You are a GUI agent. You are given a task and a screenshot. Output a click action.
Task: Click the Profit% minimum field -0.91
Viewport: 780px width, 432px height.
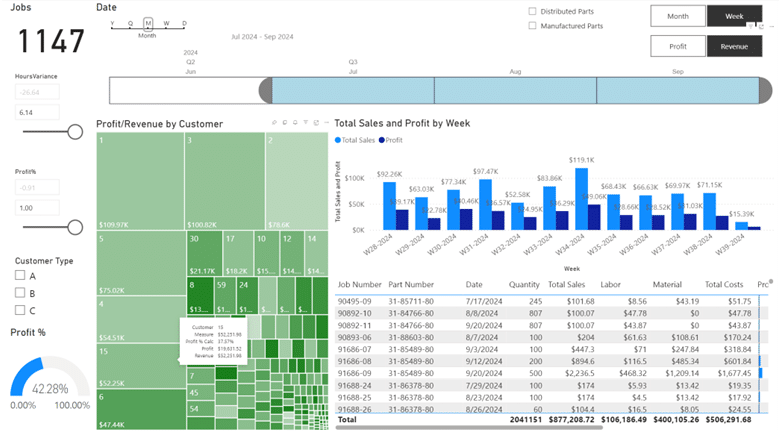37,188
